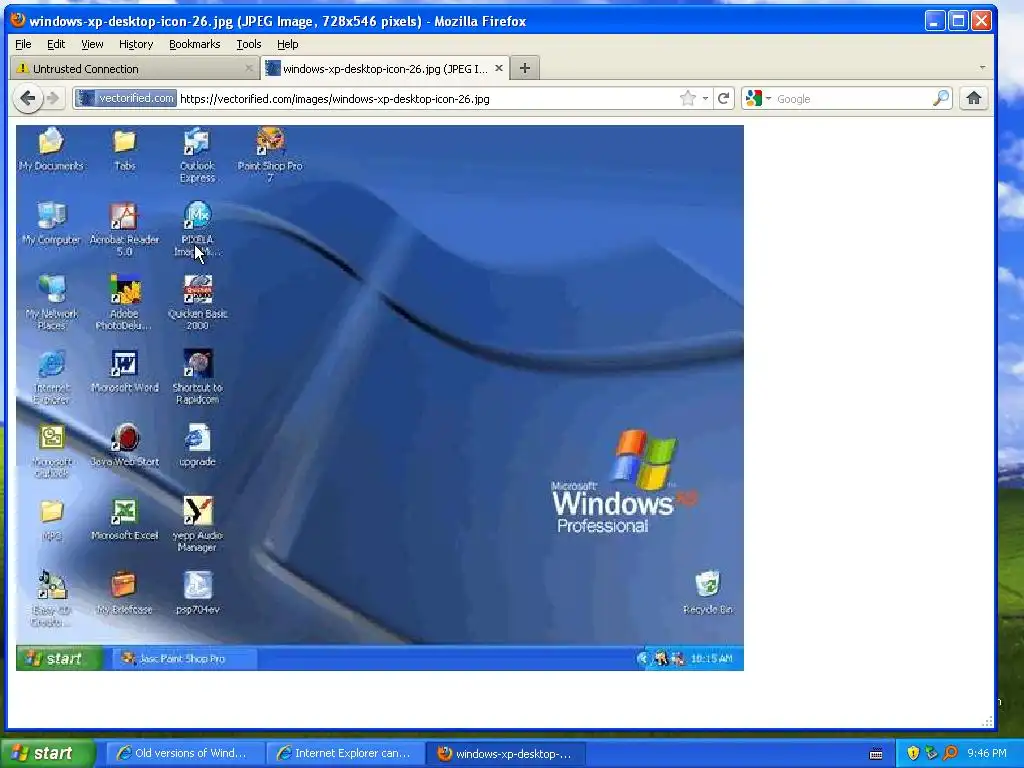Switch to Old versions of Wind... taskbar window
This screenshot has height=768, width=1024.
click(185, 753)
